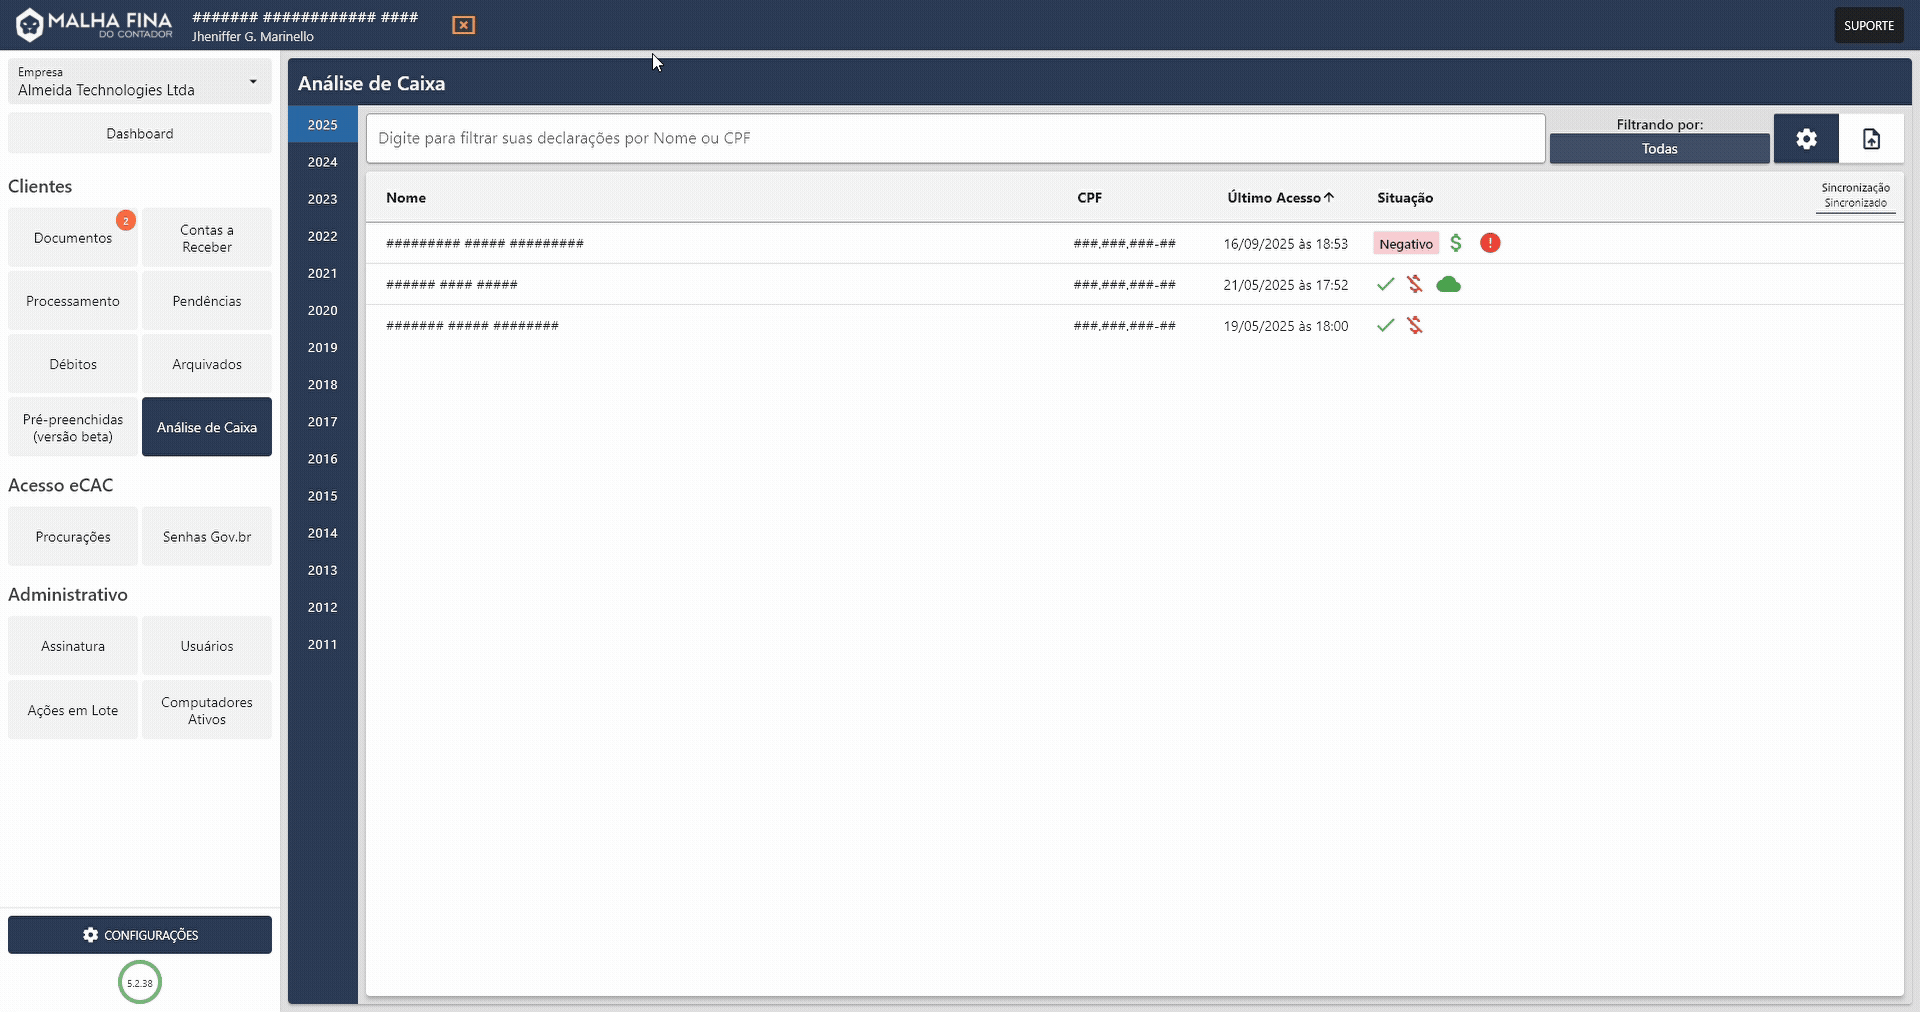Image resolution: width=1920 pixels, height=1012 pixels.
Task: Click the red alert icon on the first declaration
Action: tap(1489, 243)
